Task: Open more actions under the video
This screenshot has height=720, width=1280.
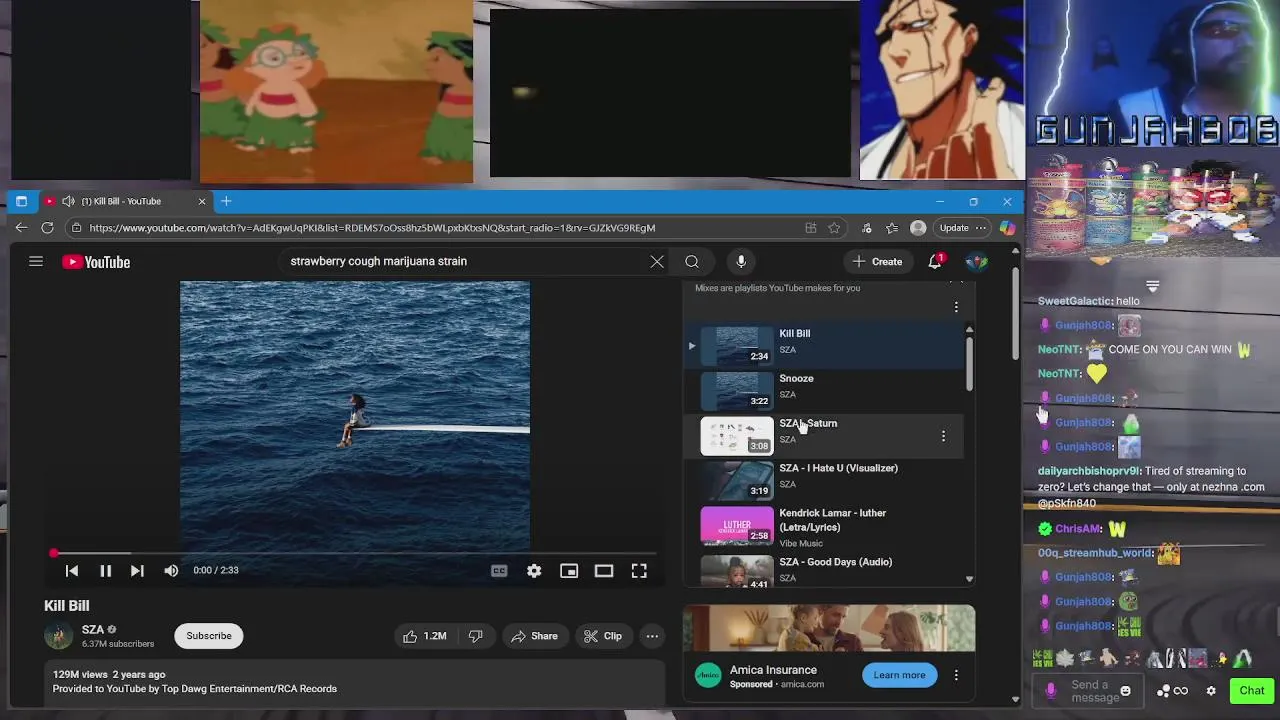Action: coord(652,636)
